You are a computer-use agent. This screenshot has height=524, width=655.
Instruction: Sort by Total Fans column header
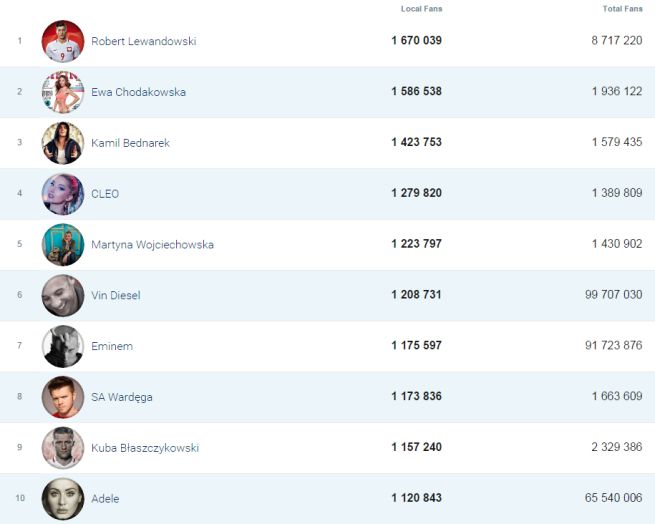click(622, 9)
